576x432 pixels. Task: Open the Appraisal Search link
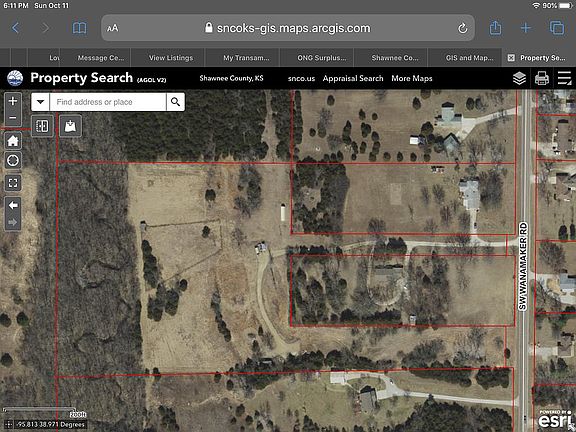click(x=353, y=78)
